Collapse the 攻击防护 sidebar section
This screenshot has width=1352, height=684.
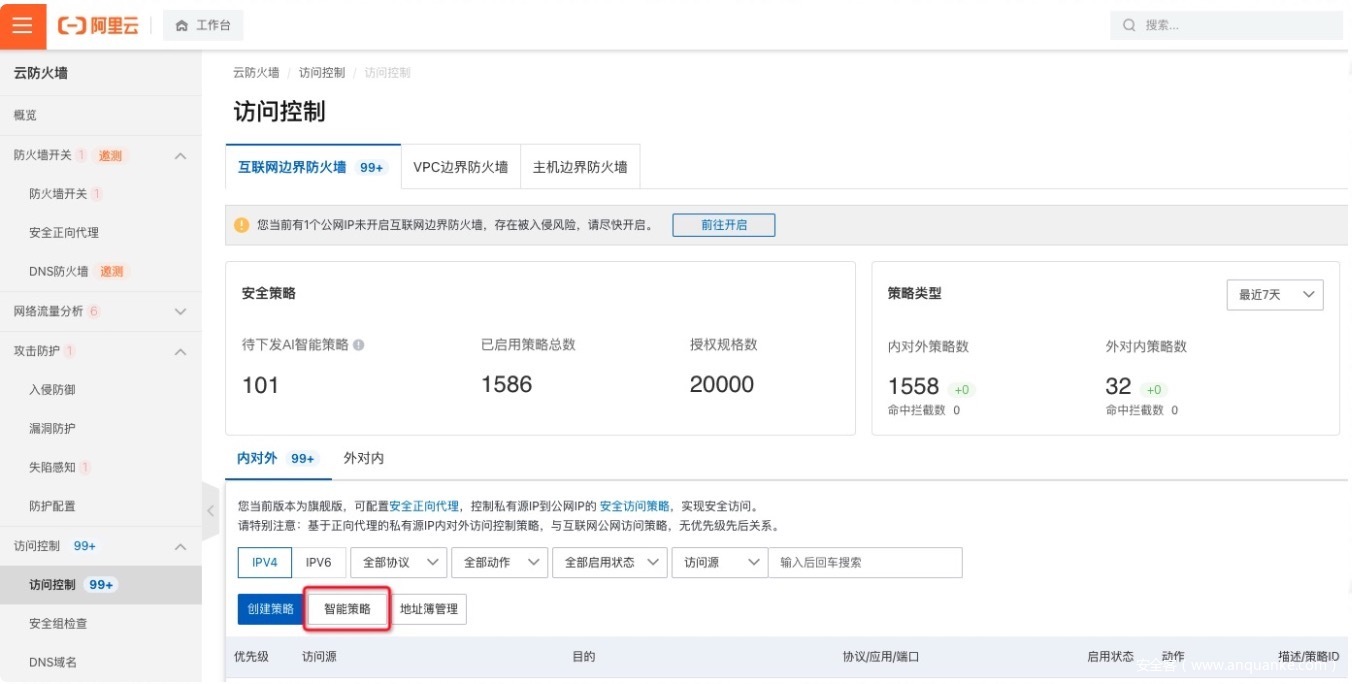(x=181, y=351)
